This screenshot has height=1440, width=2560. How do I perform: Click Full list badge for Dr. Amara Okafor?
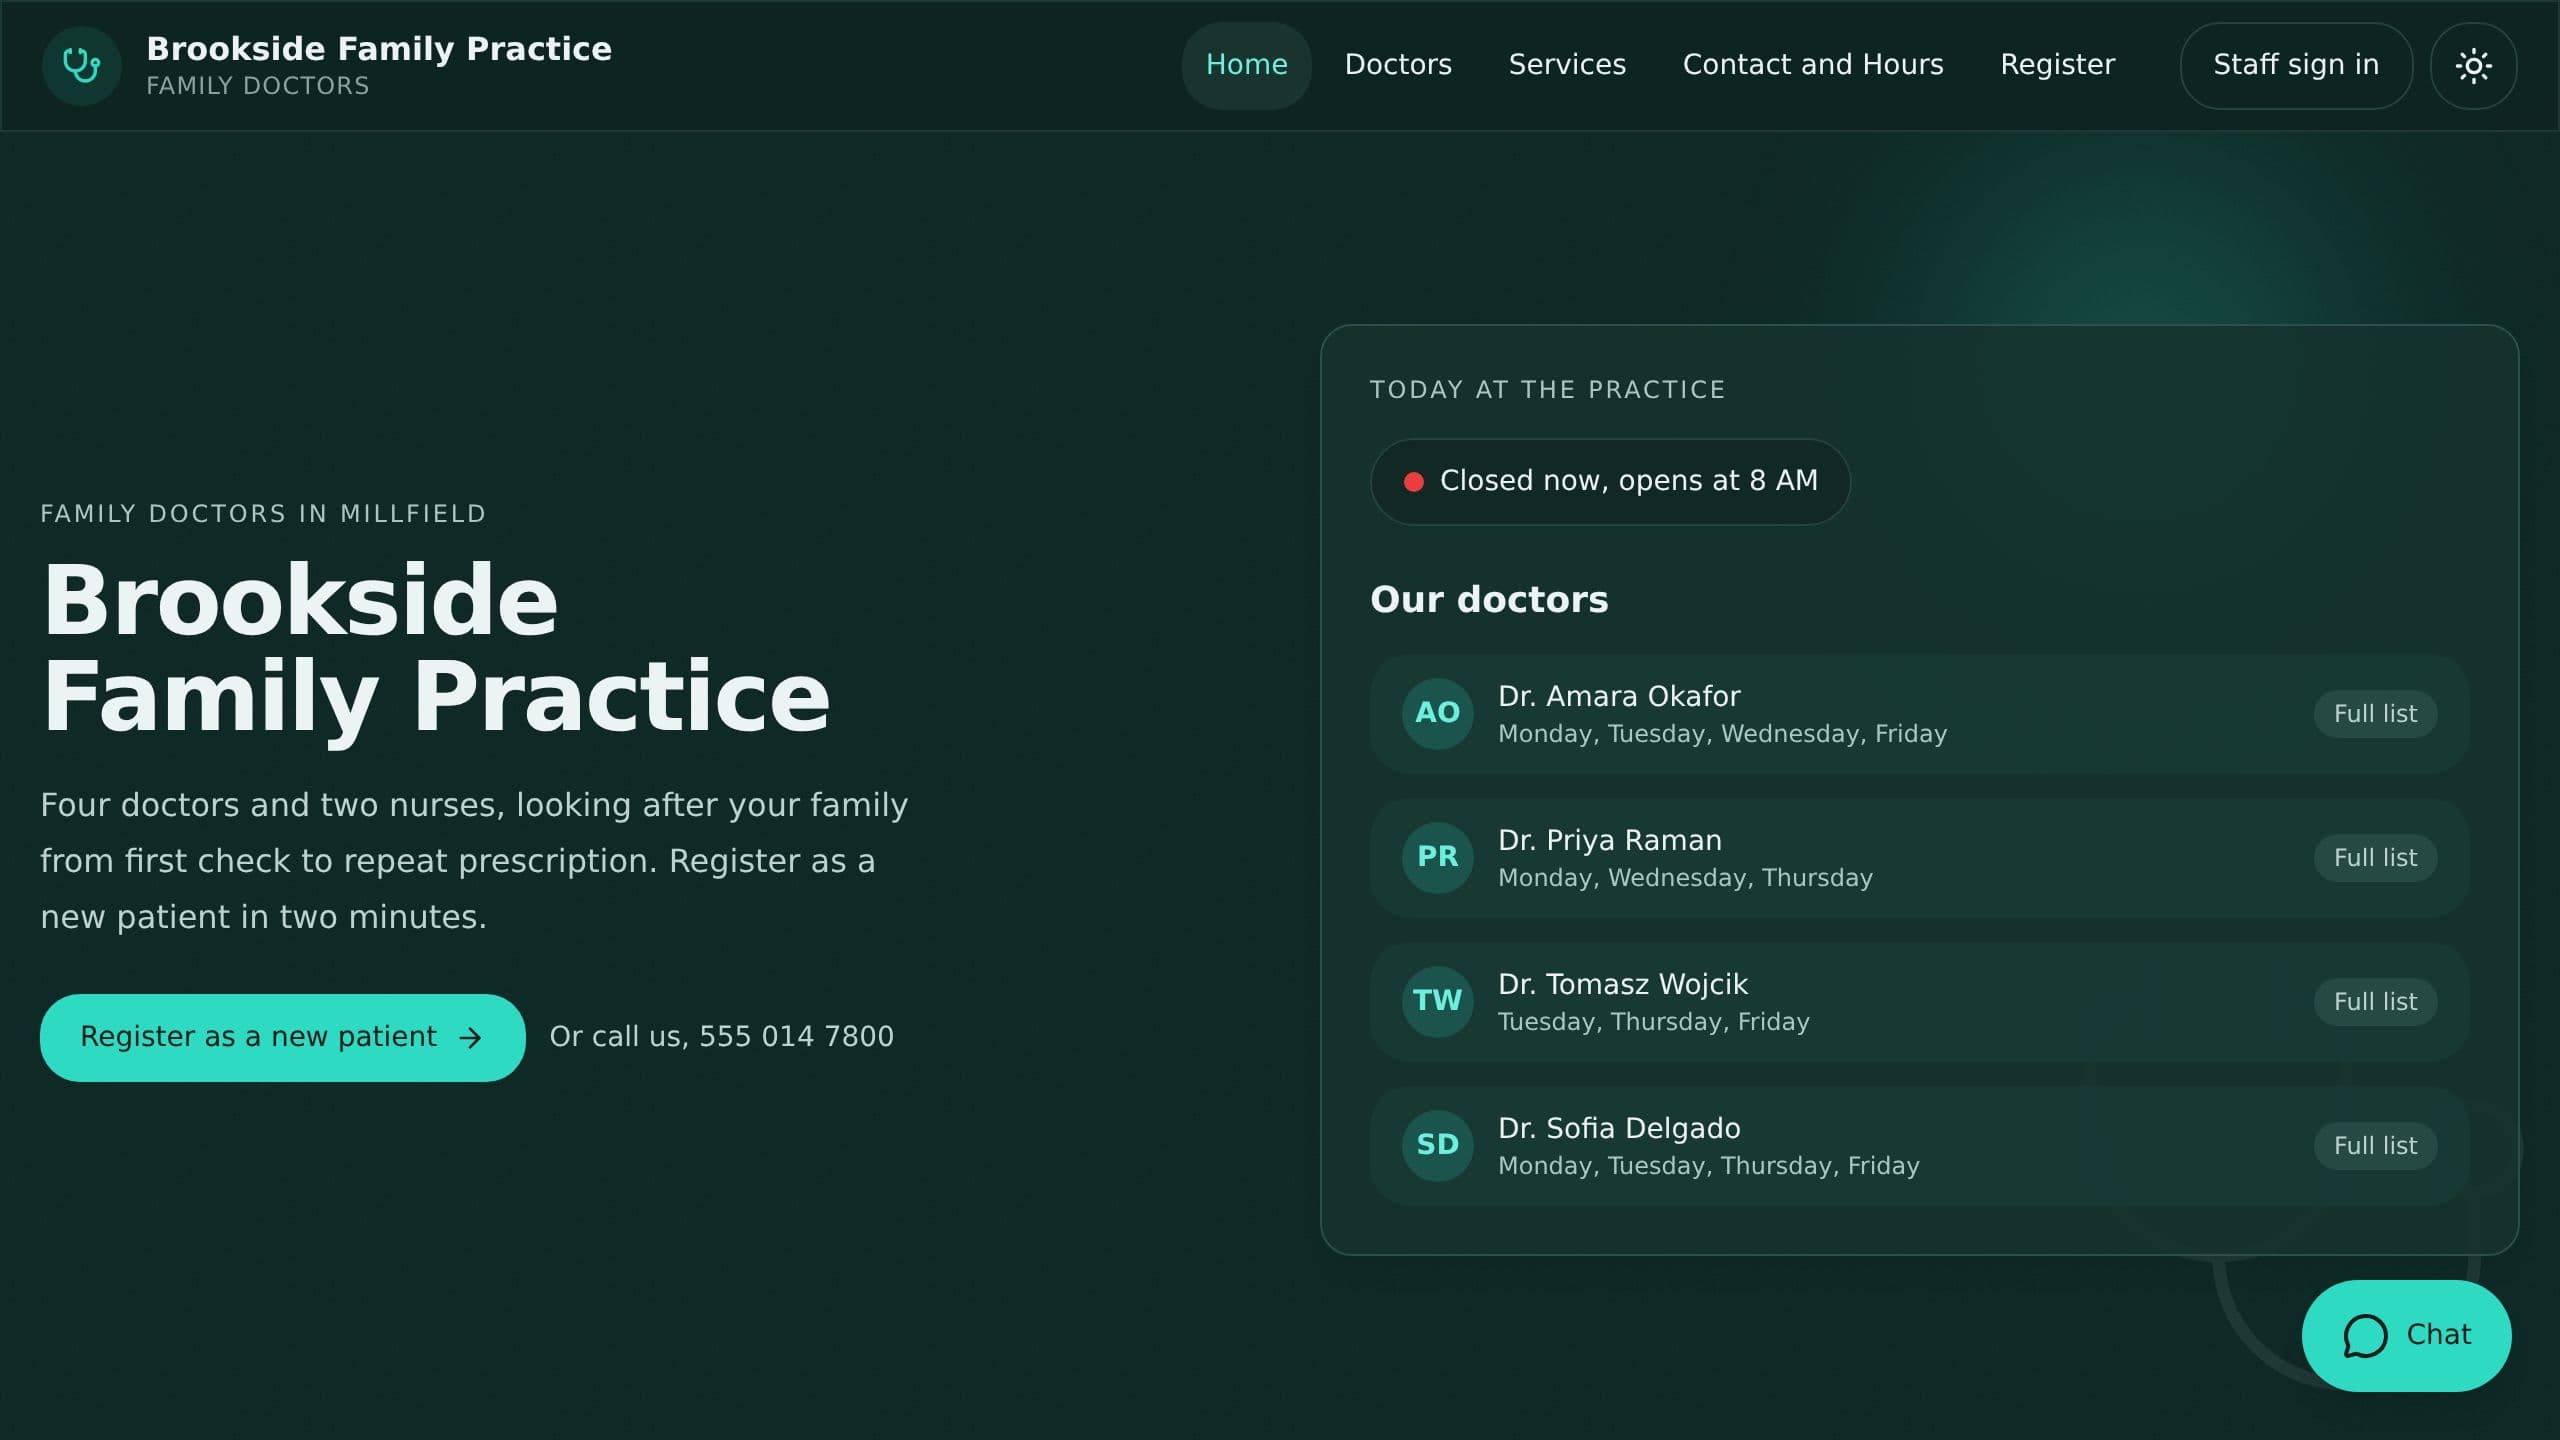point(2375,714)
